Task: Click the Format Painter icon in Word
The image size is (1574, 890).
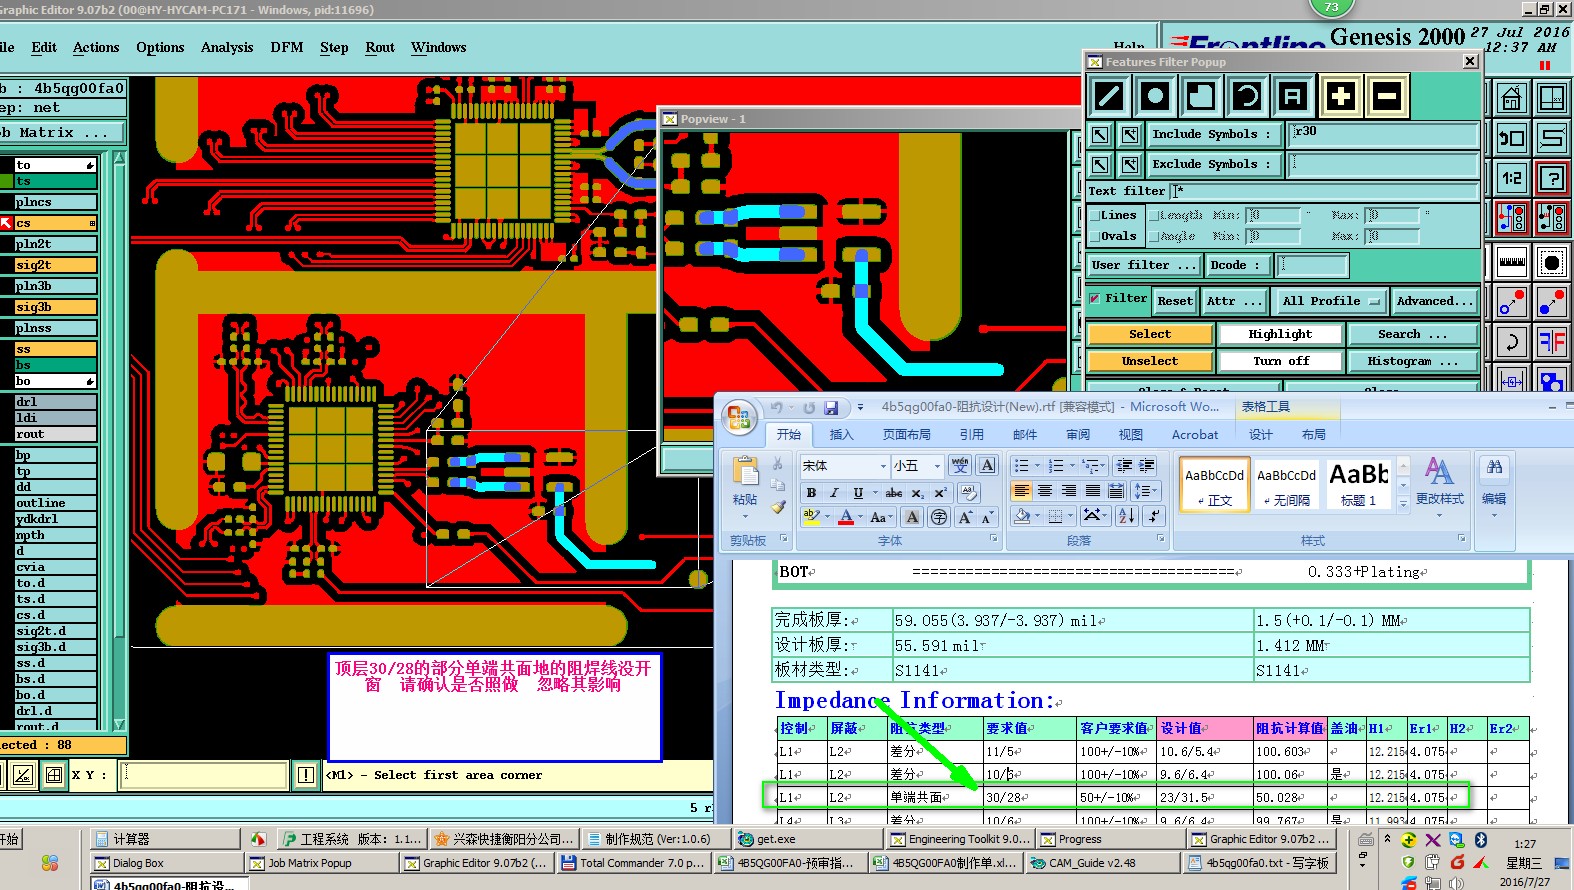Action: (x=778, y=506)
